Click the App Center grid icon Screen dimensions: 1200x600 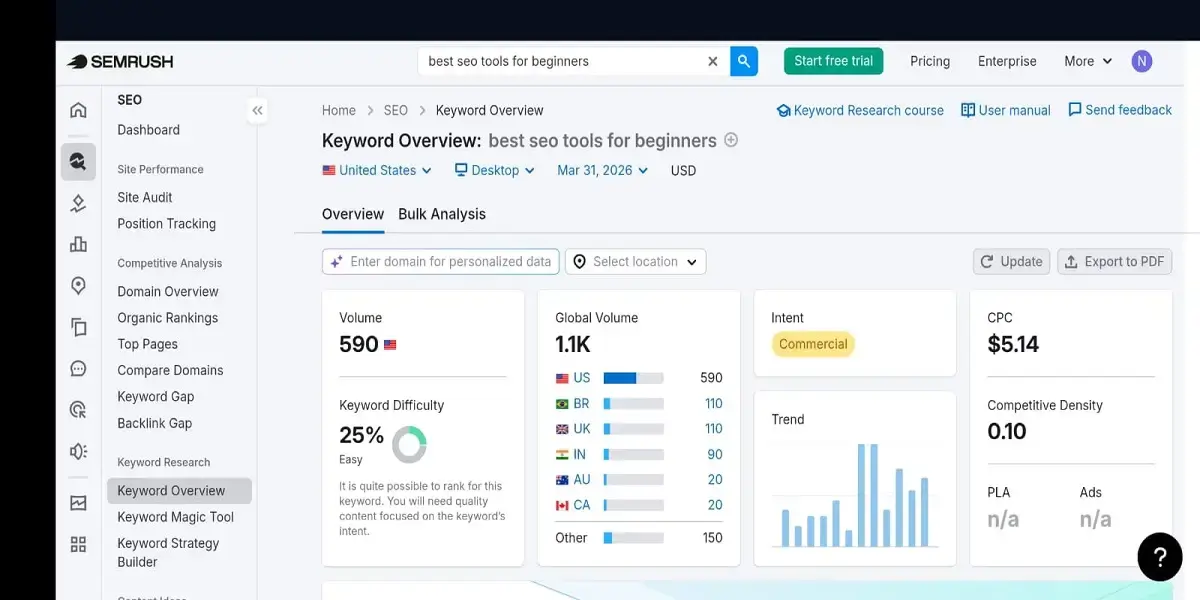tap(78, 543)
